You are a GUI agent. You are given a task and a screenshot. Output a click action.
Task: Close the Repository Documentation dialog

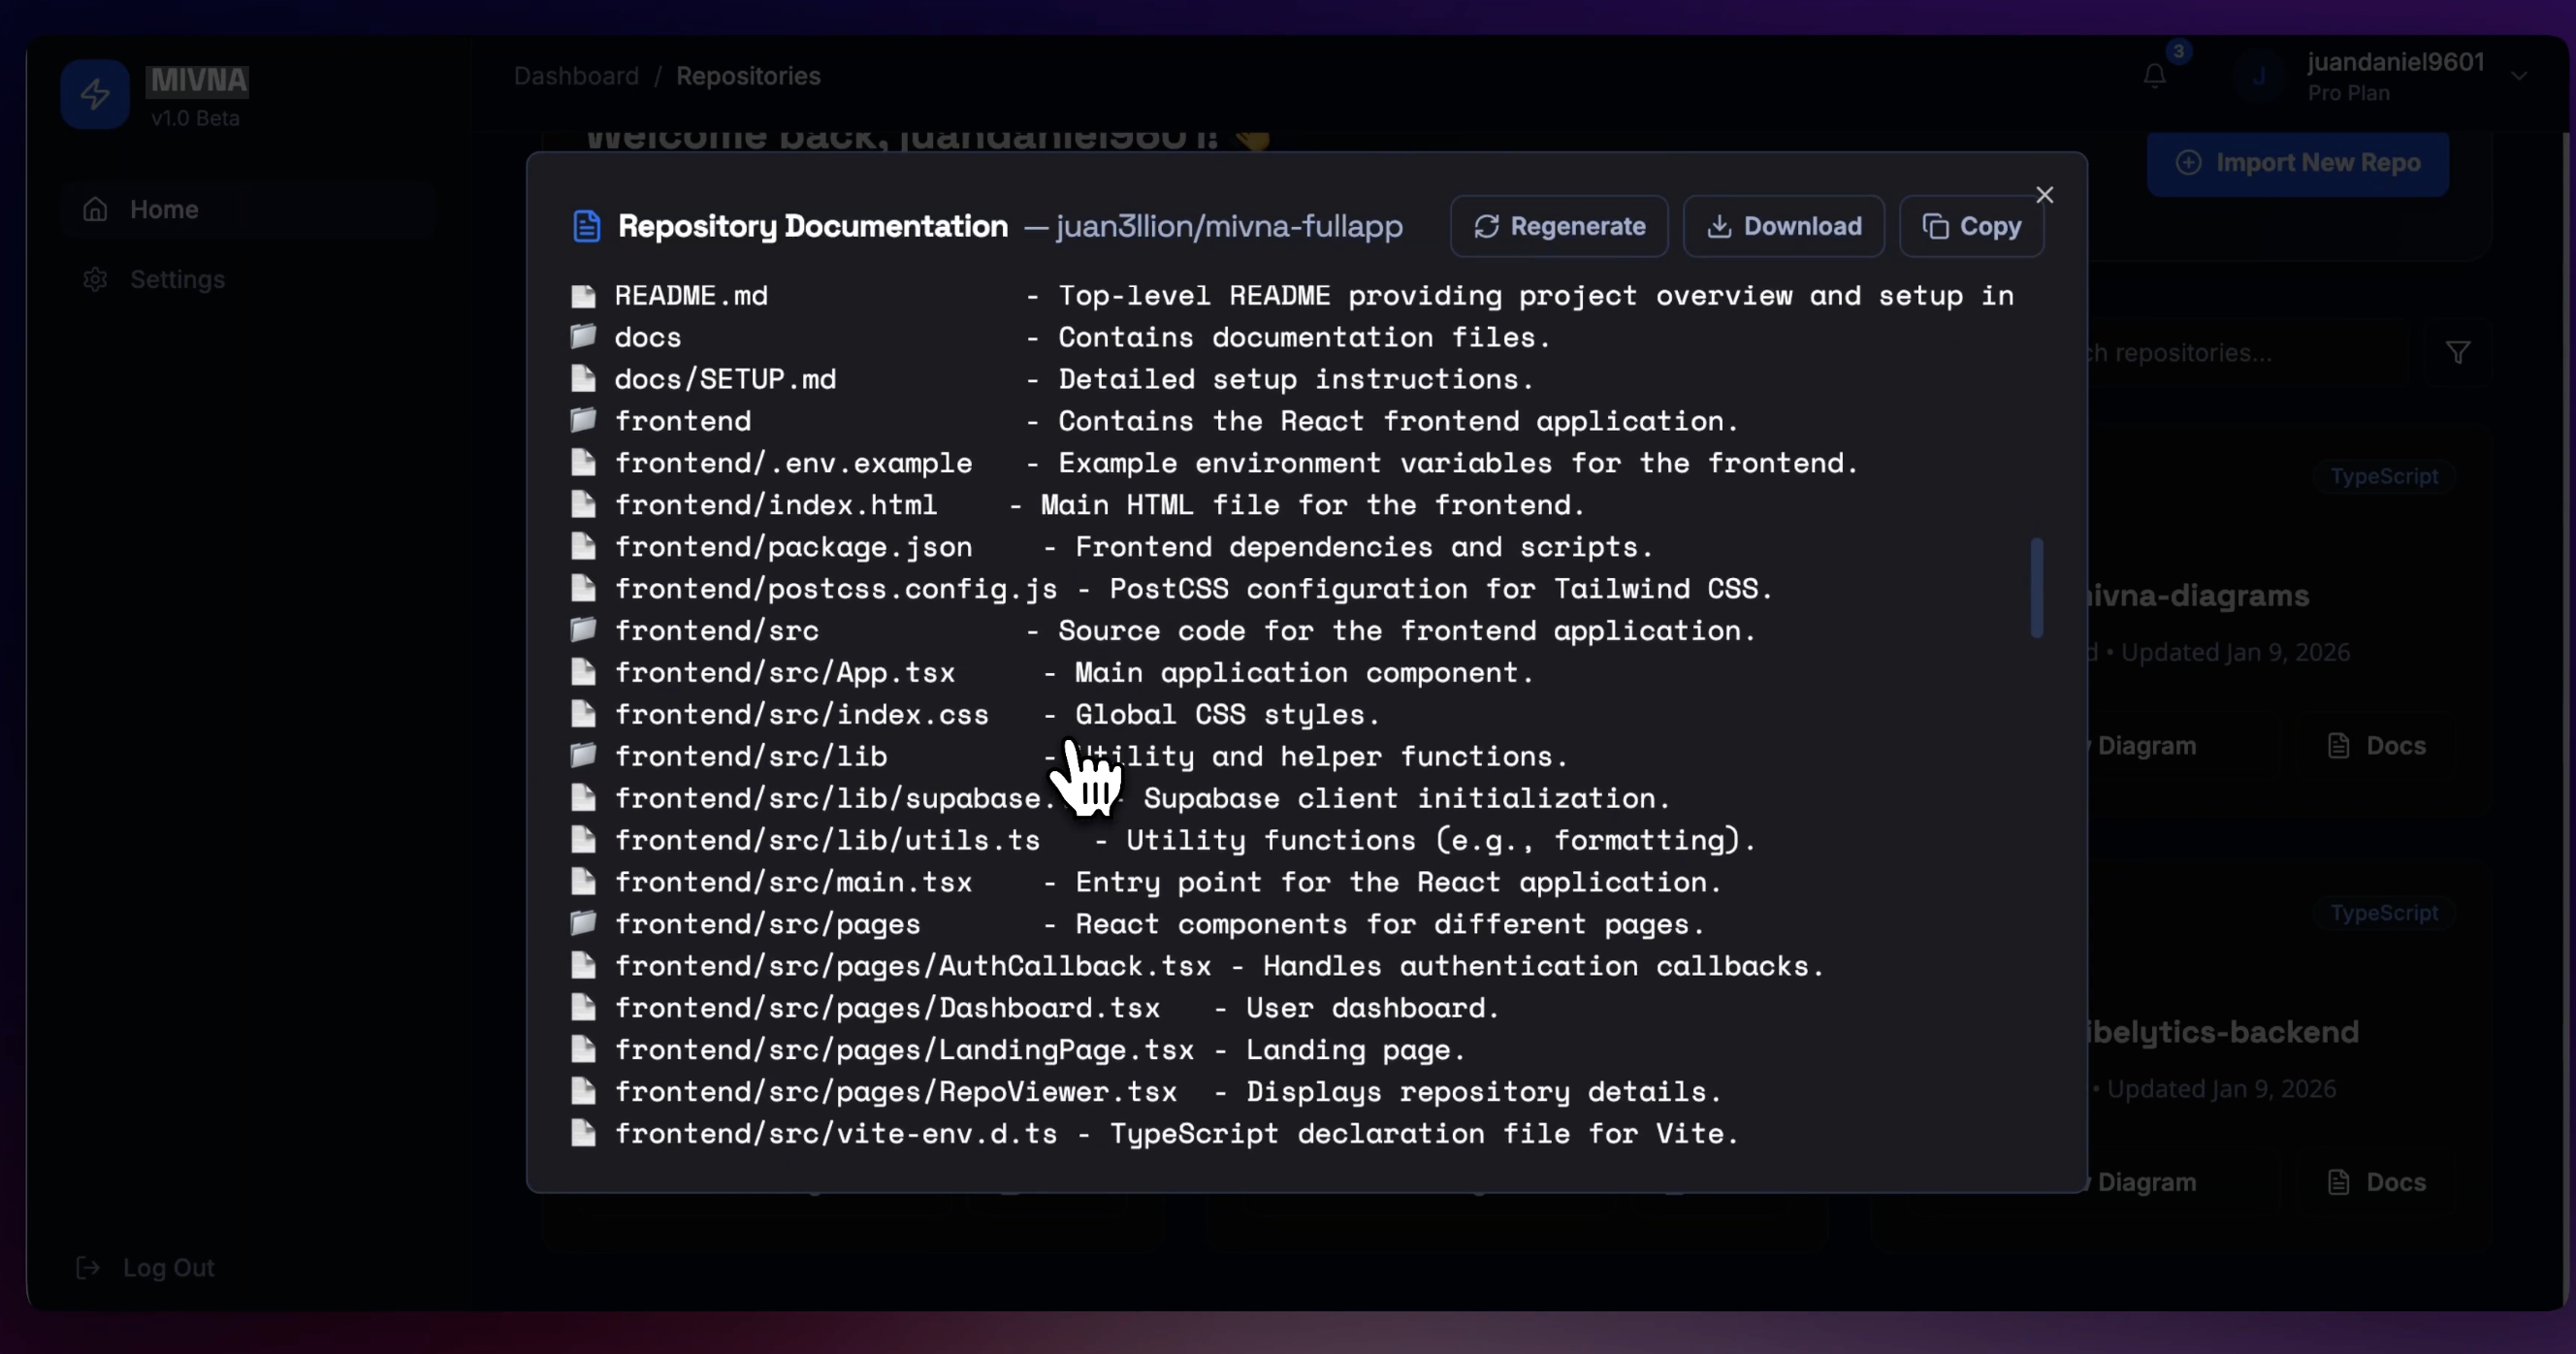tap(2044, 195)
